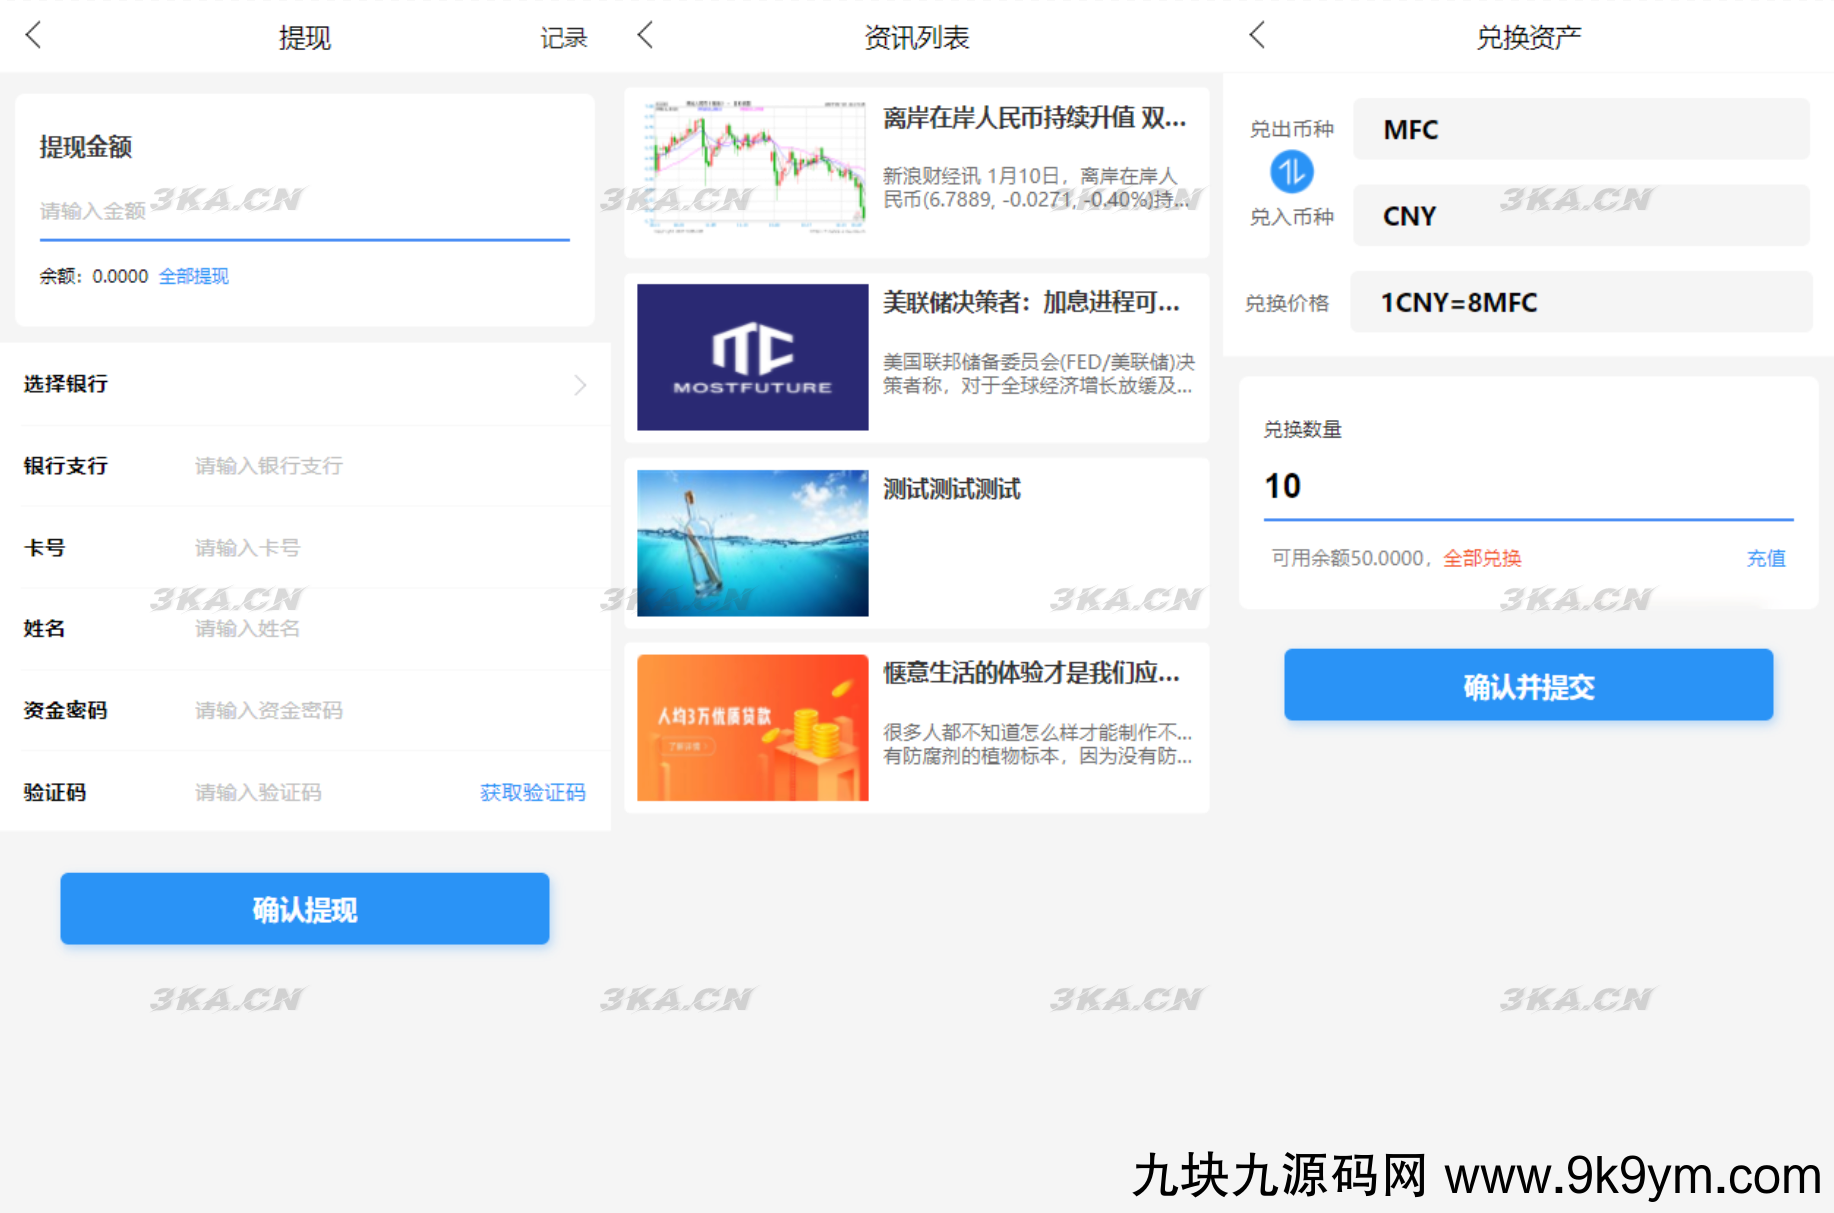
Task: Open the orange loan banner article
Action: click(753, 728)
